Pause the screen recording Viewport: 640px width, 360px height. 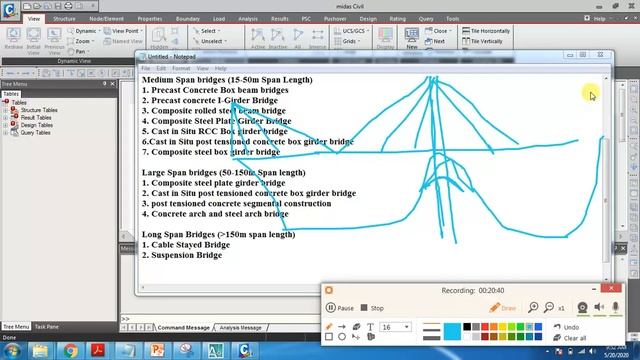(340, 308)
